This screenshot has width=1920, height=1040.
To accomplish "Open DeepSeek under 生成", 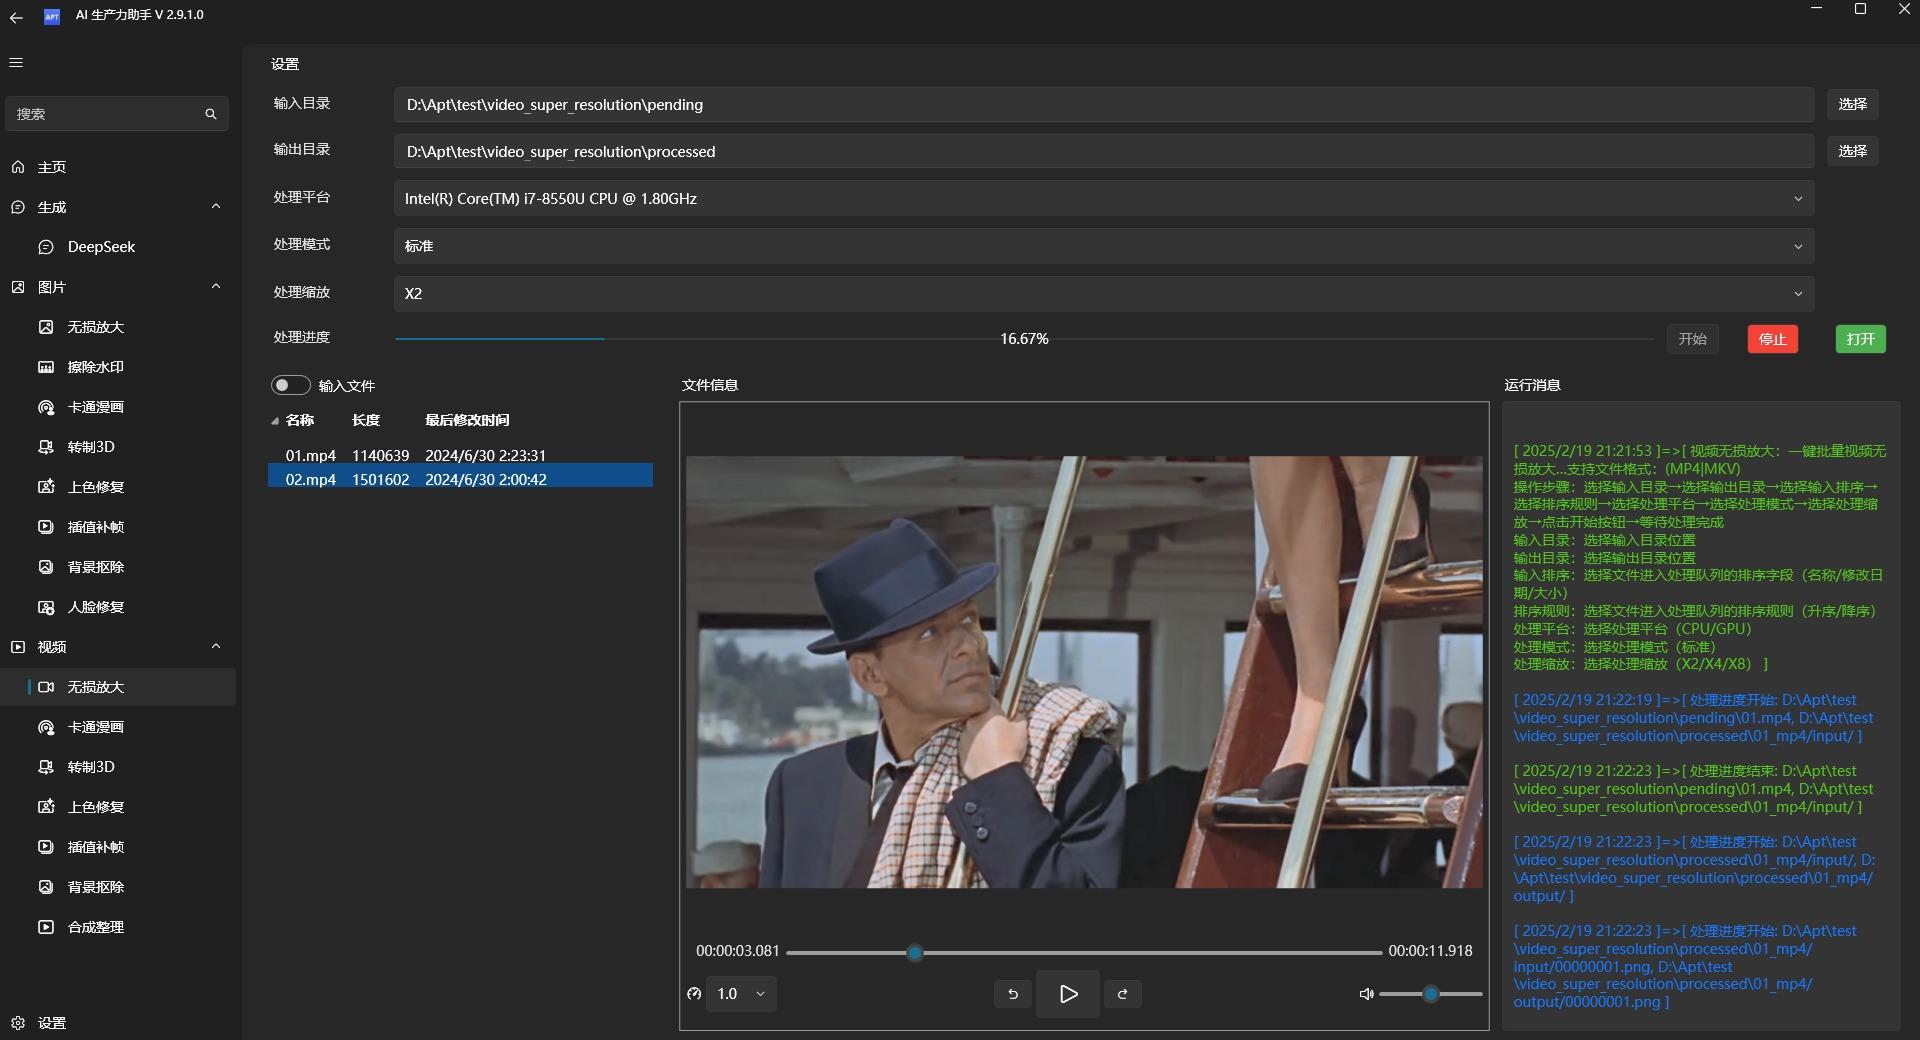I will pyautogui.click(x=118, y=247).
